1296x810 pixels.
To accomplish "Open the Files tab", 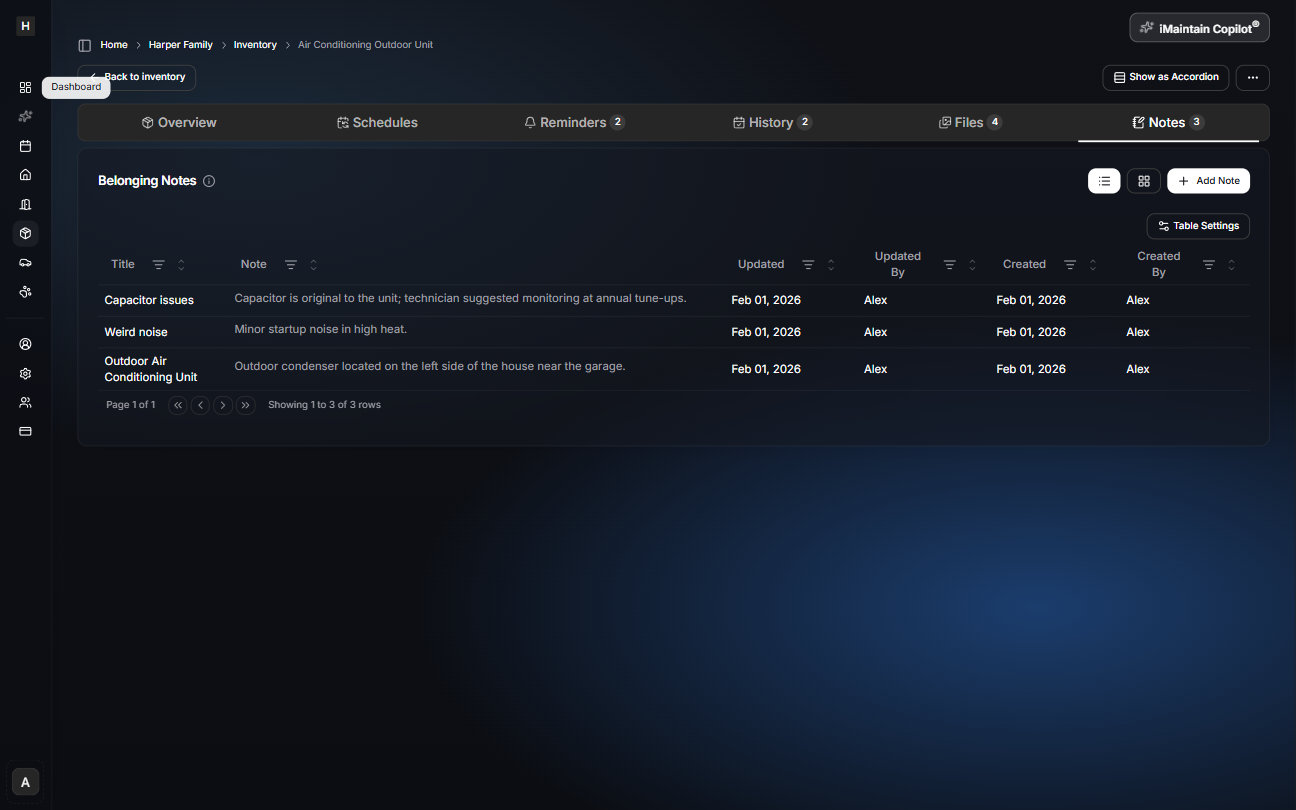I will 968,123.
